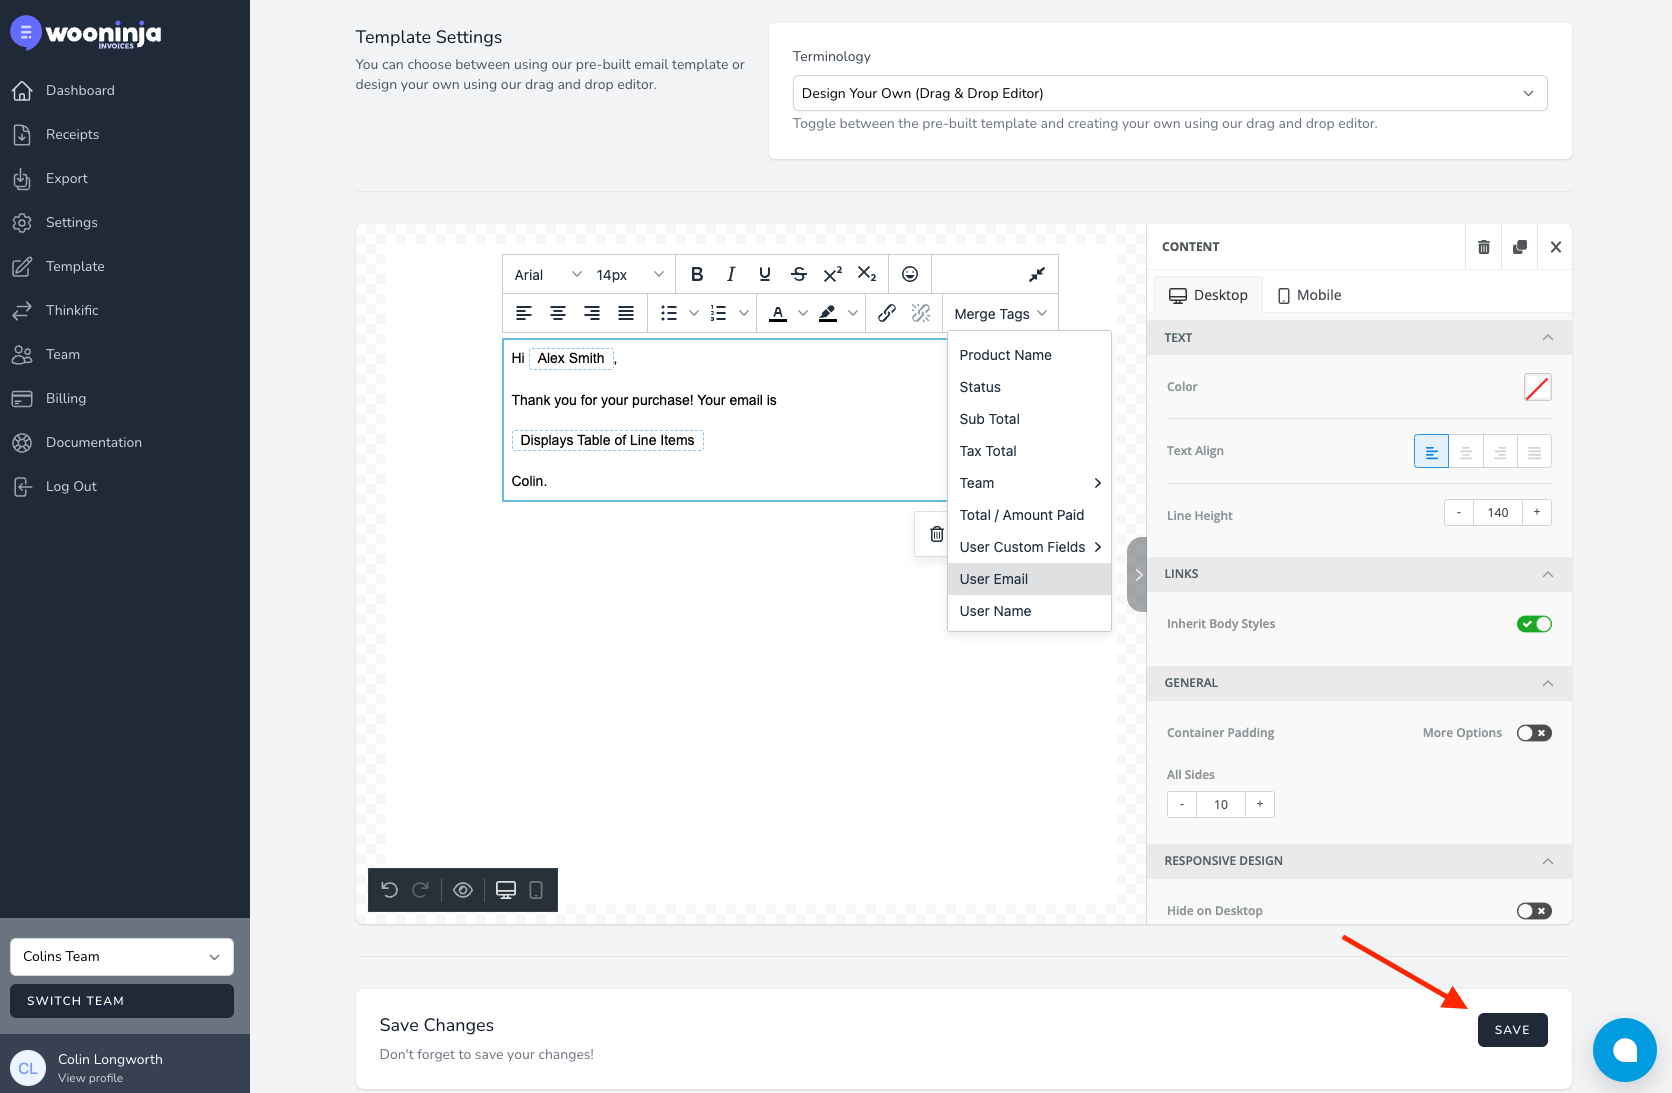Set text align to right in panel

point(1500,452)
